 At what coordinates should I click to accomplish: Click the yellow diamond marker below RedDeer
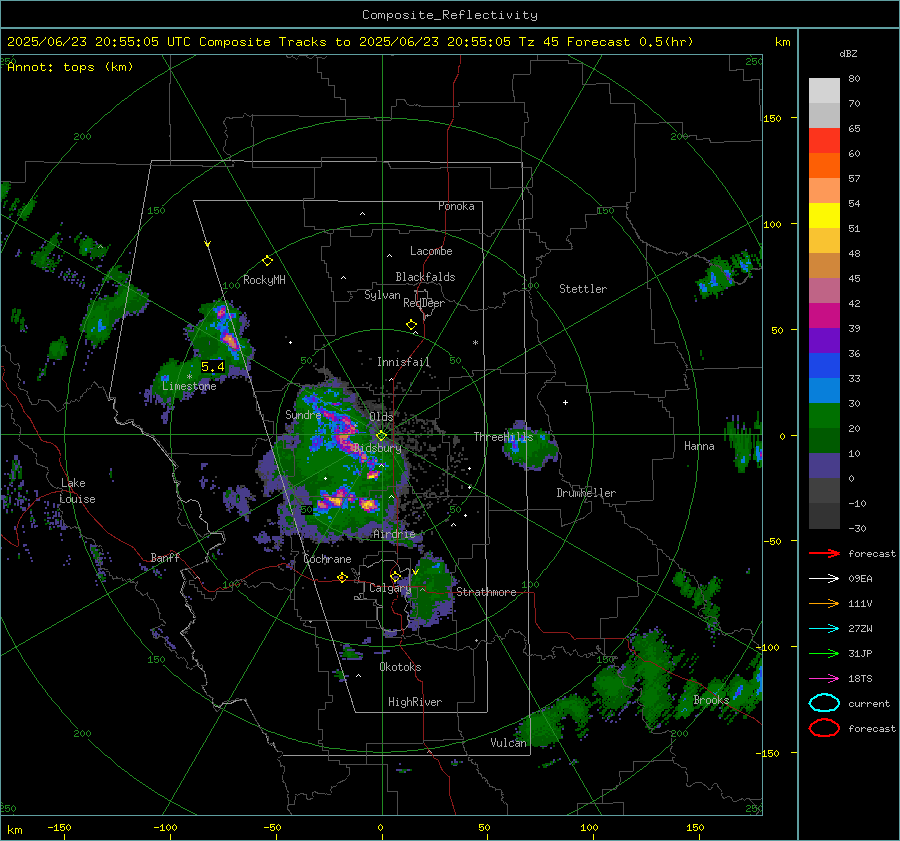click(411, 325)
